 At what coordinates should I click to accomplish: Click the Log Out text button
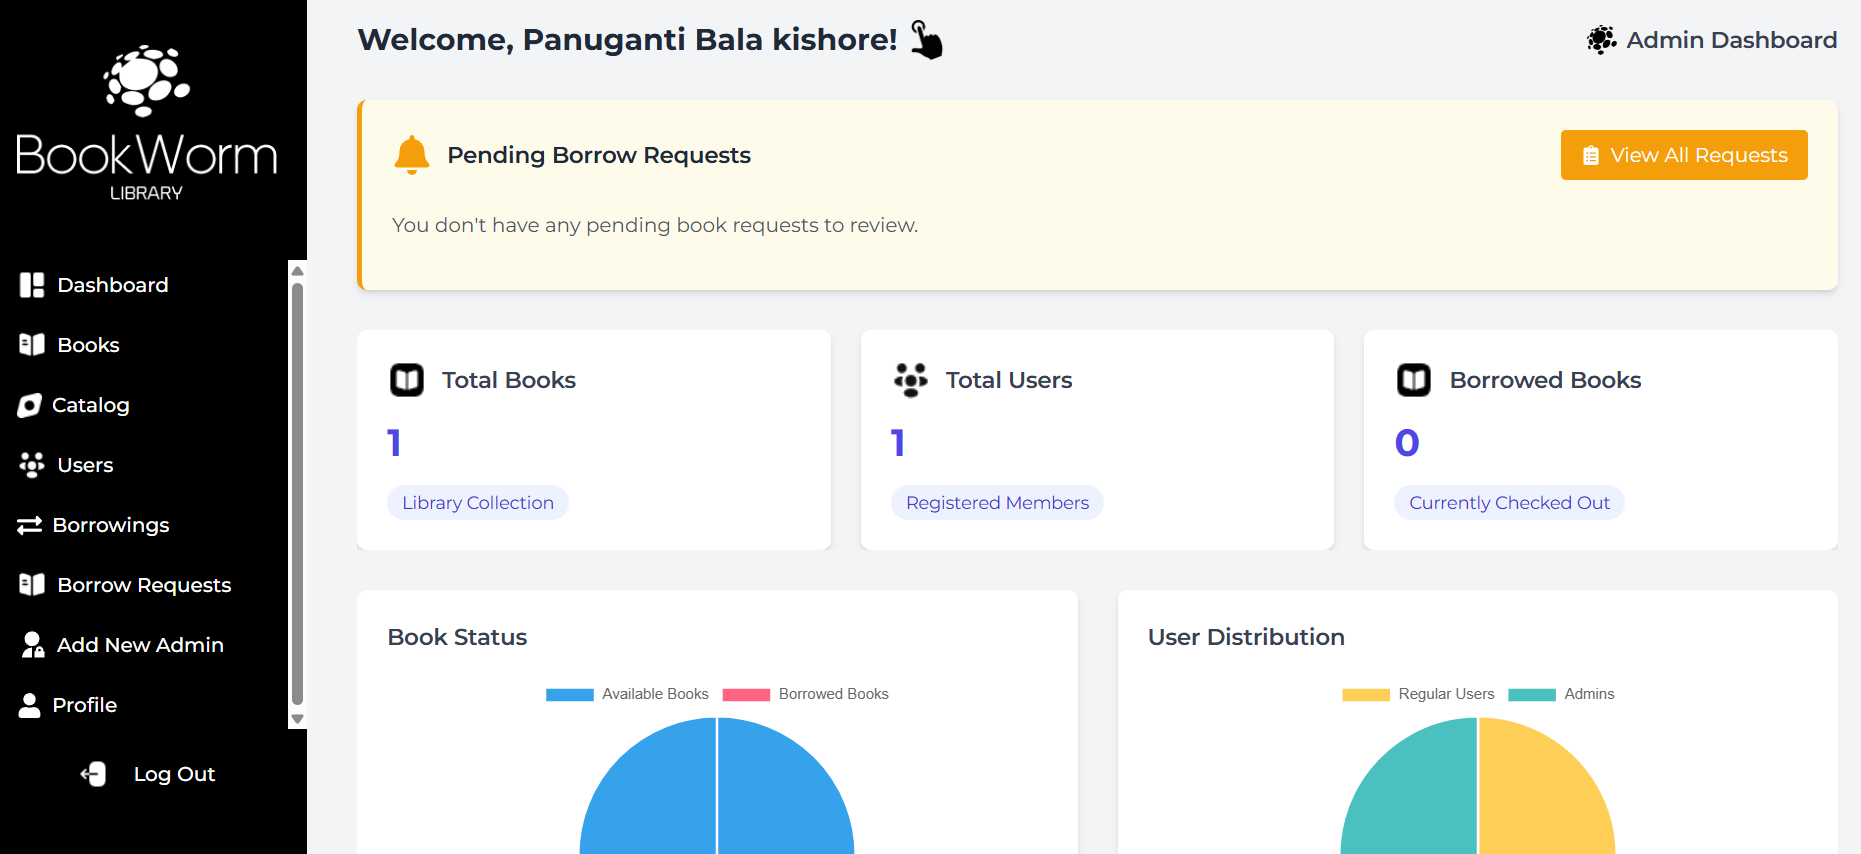pyautogui.click(x=175, y=774)
